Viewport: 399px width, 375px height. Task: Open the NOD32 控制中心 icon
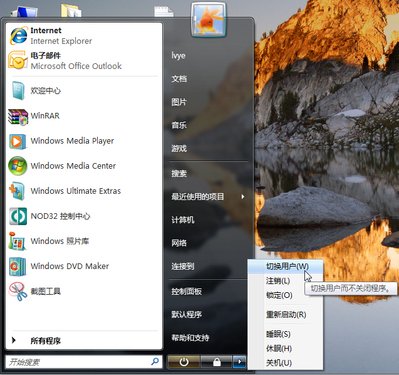(18, 216)
